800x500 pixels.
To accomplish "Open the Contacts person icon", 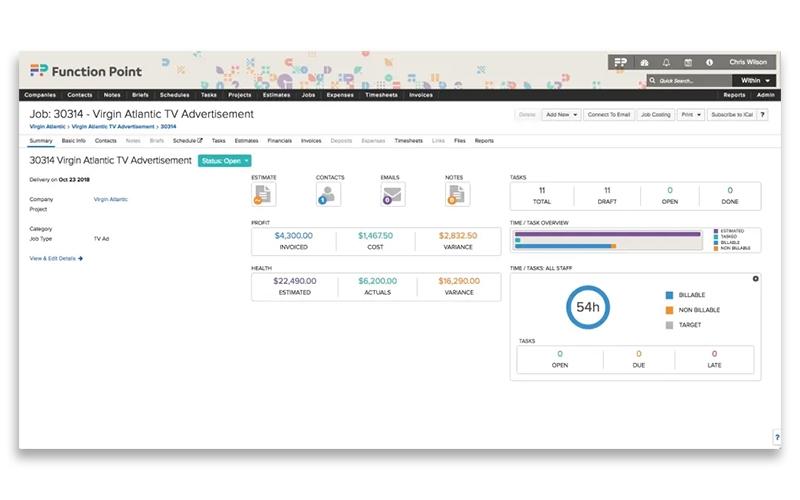I will tap(328, 194).
